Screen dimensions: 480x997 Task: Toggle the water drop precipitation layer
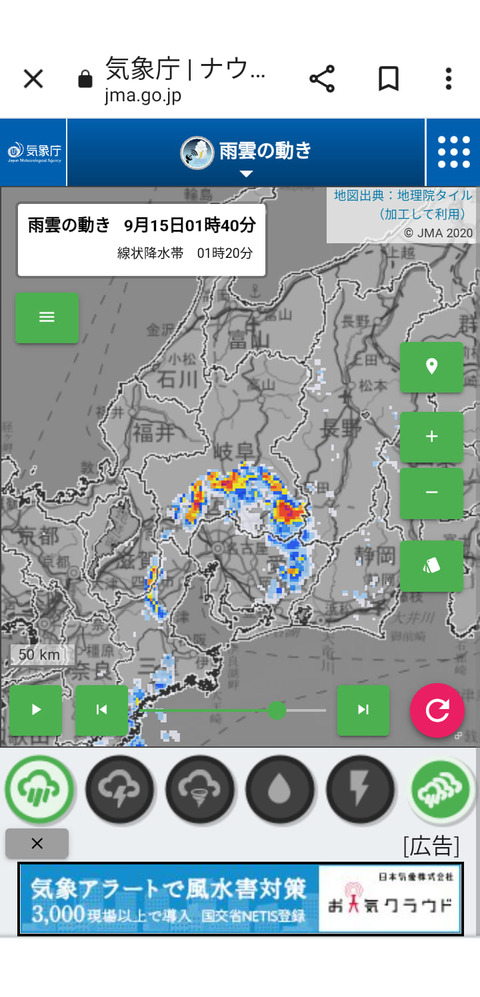click(x=280, y=789)
